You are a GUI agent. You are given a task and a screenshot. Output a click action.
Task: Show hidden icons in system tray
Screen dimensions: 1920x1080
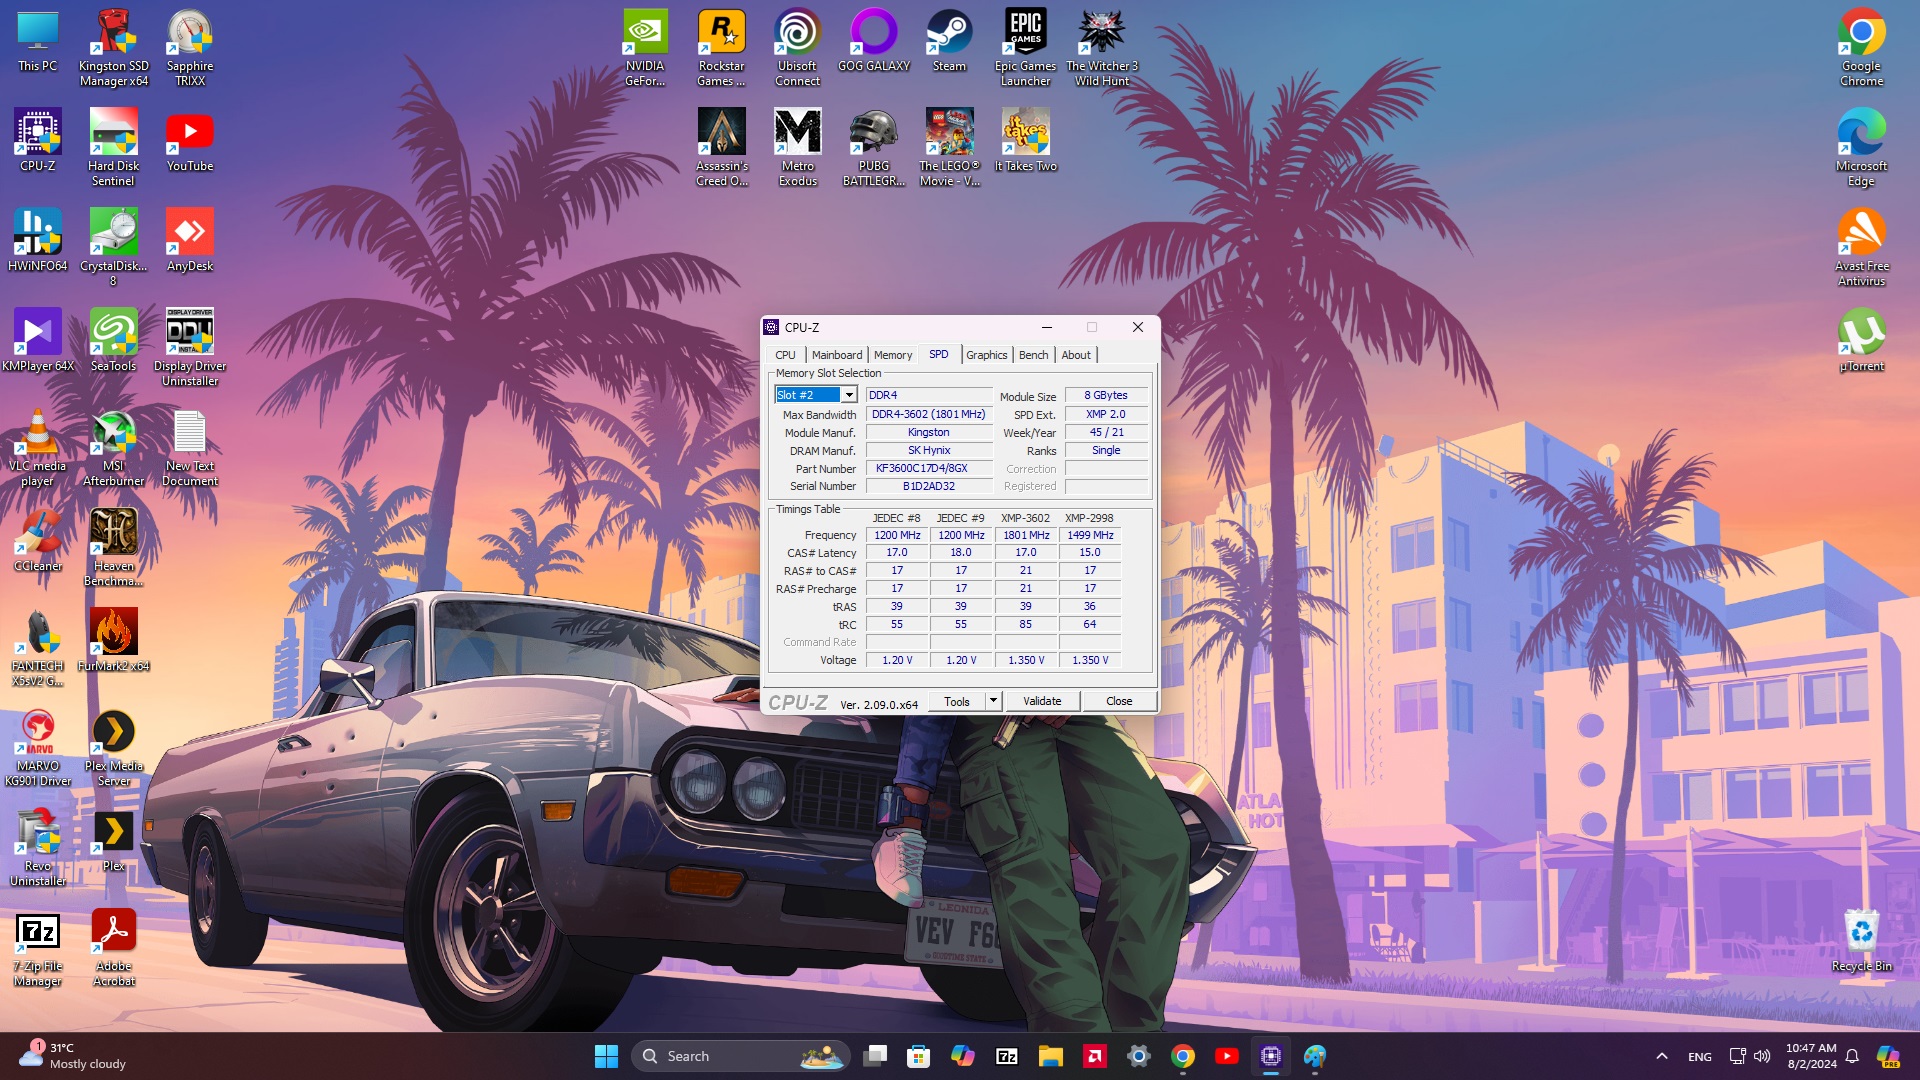[1661, 1056]
